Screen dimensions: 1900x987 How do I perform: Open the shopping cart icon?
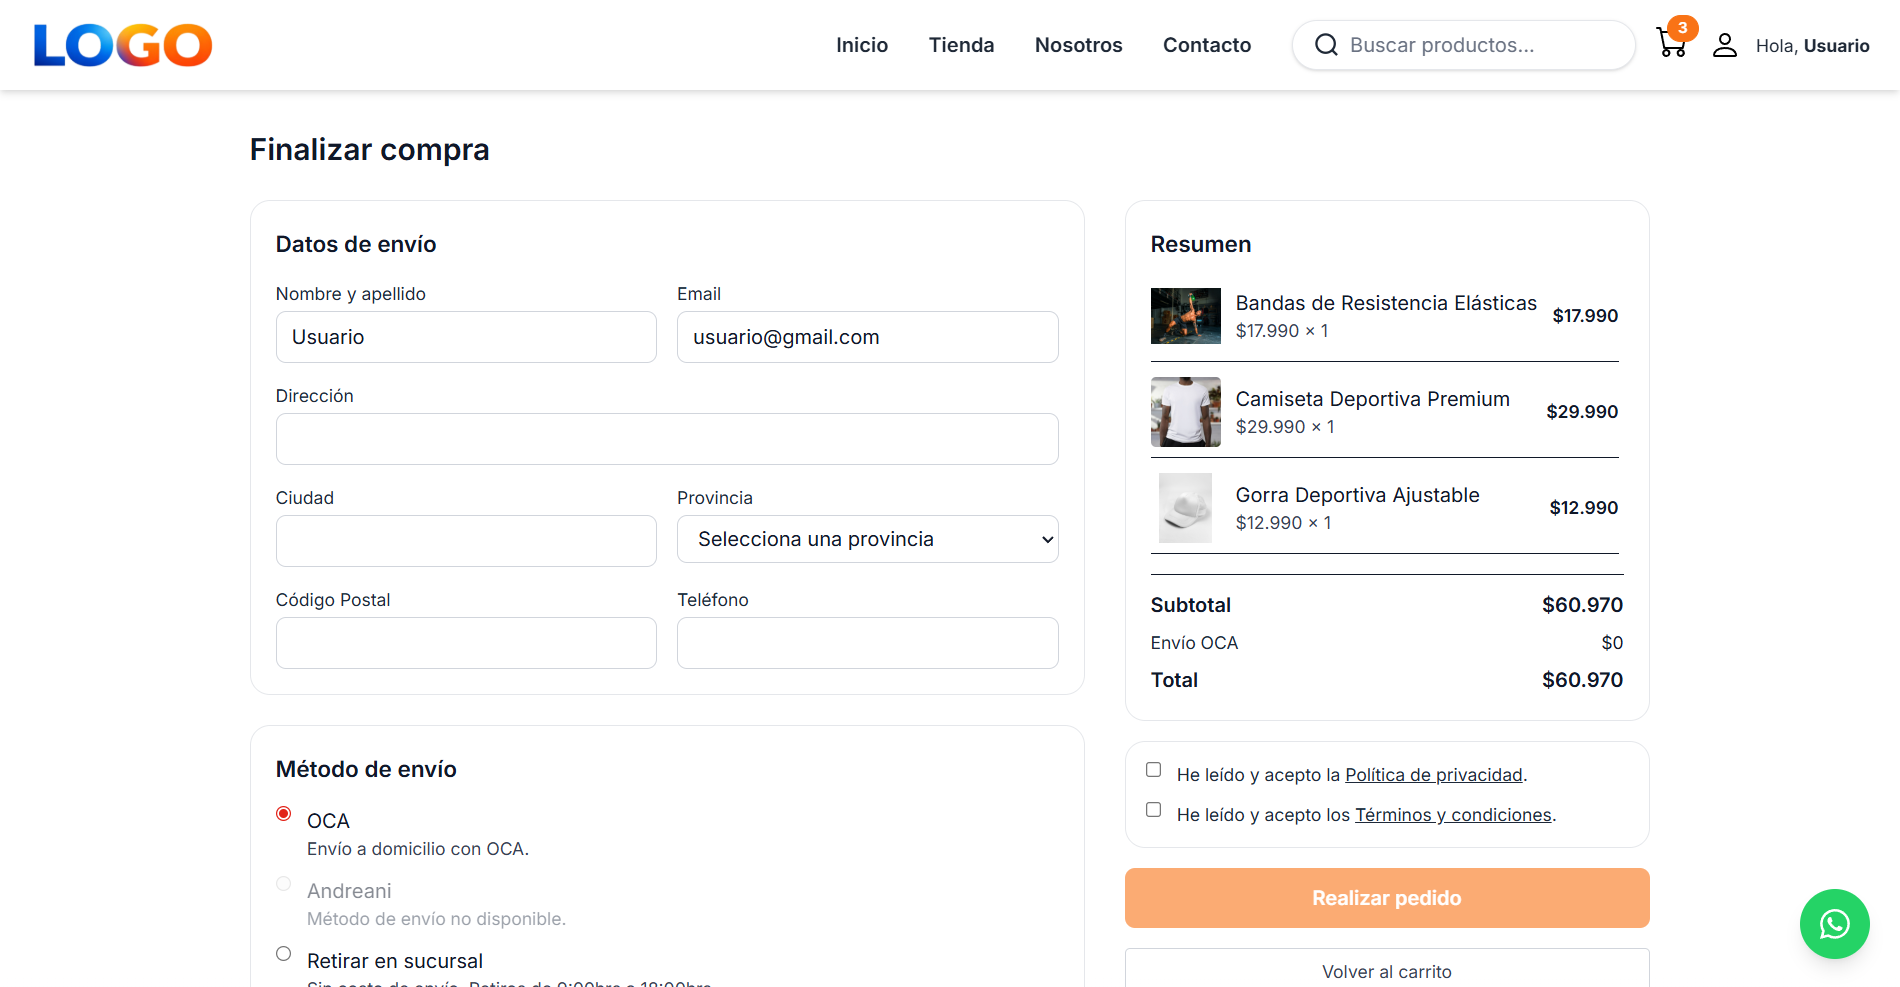tap(1670, 45)
